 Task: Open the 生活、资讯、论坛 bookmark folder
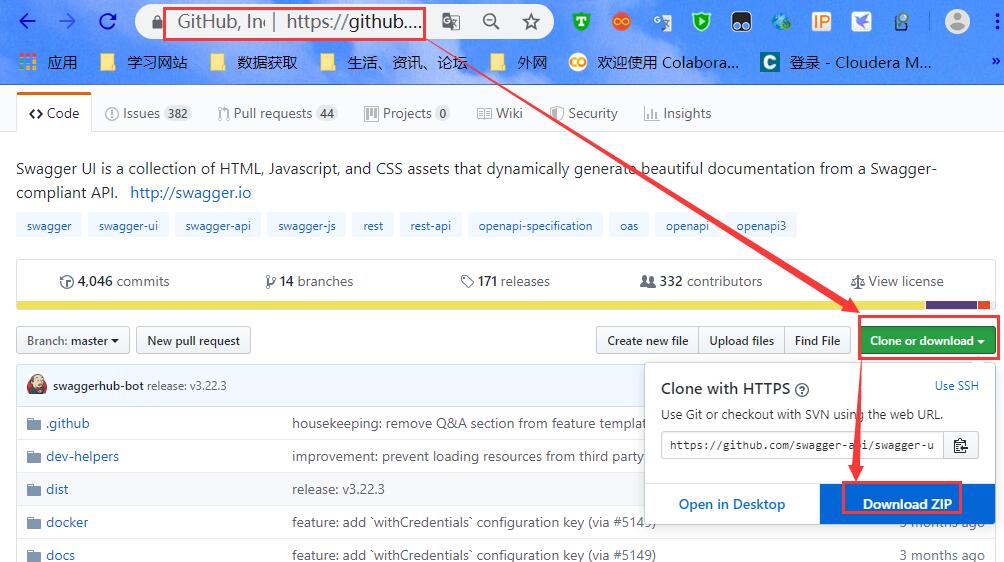(394, 62)
